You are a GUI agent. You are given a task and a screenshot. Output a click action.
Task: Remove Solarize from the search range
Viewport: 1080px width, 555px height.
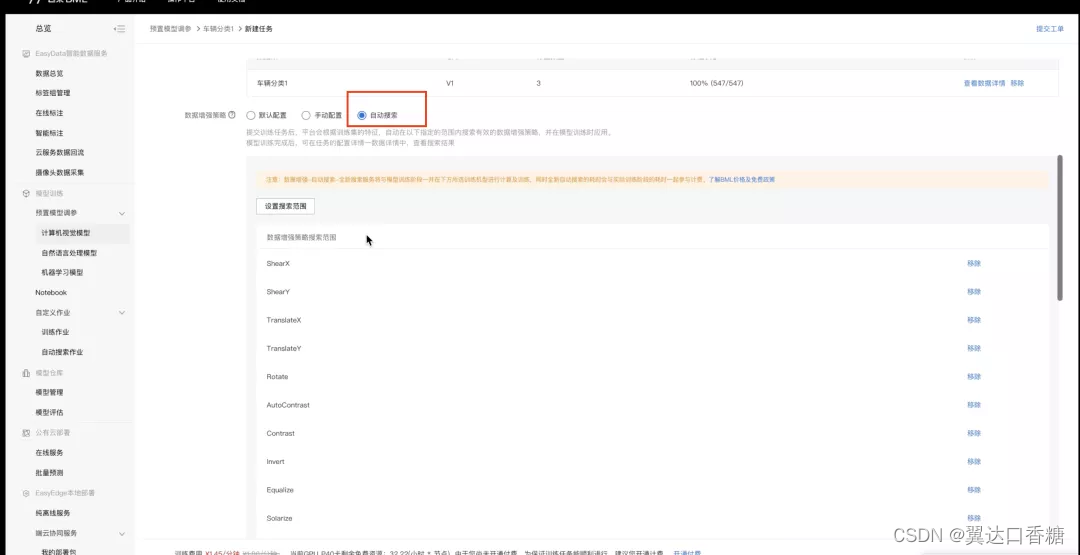(x=974, y=518)
